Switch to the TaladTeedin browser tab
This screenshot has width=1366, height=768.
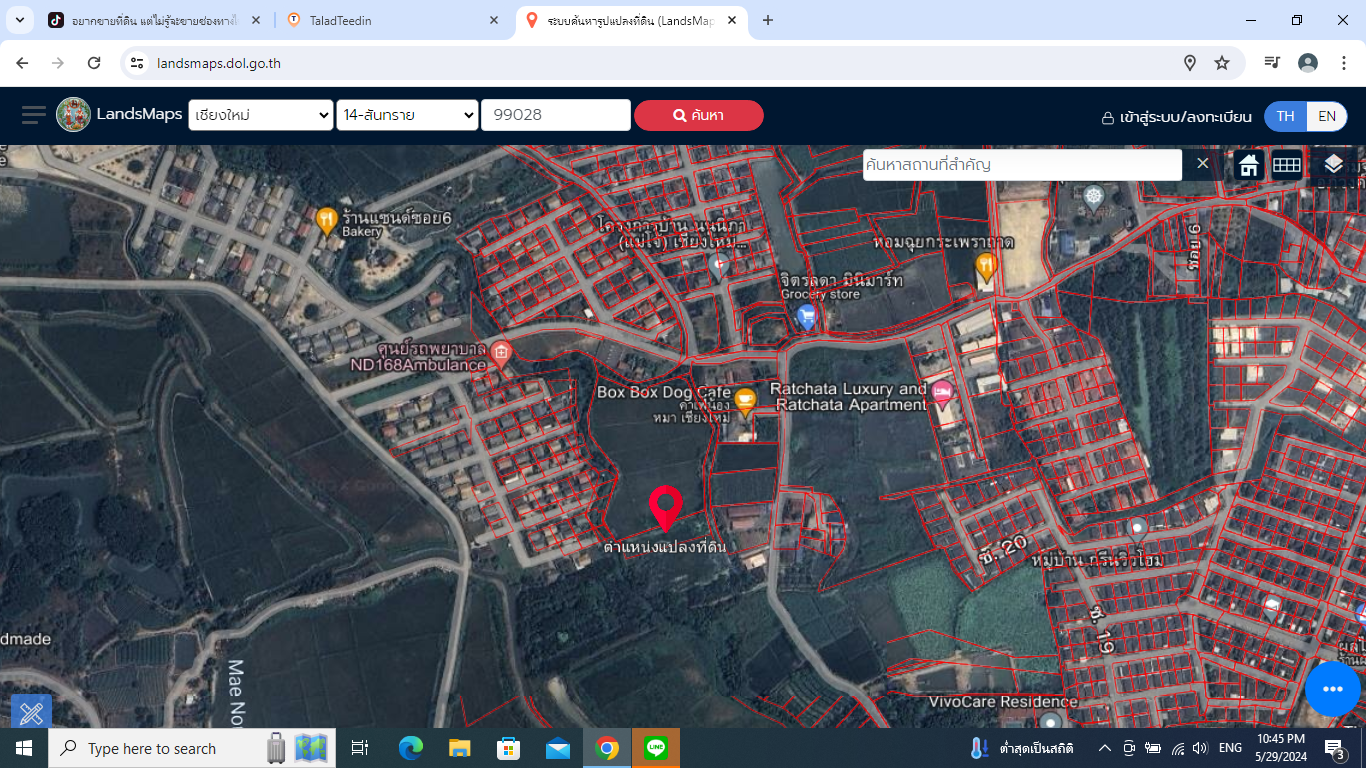392,20
